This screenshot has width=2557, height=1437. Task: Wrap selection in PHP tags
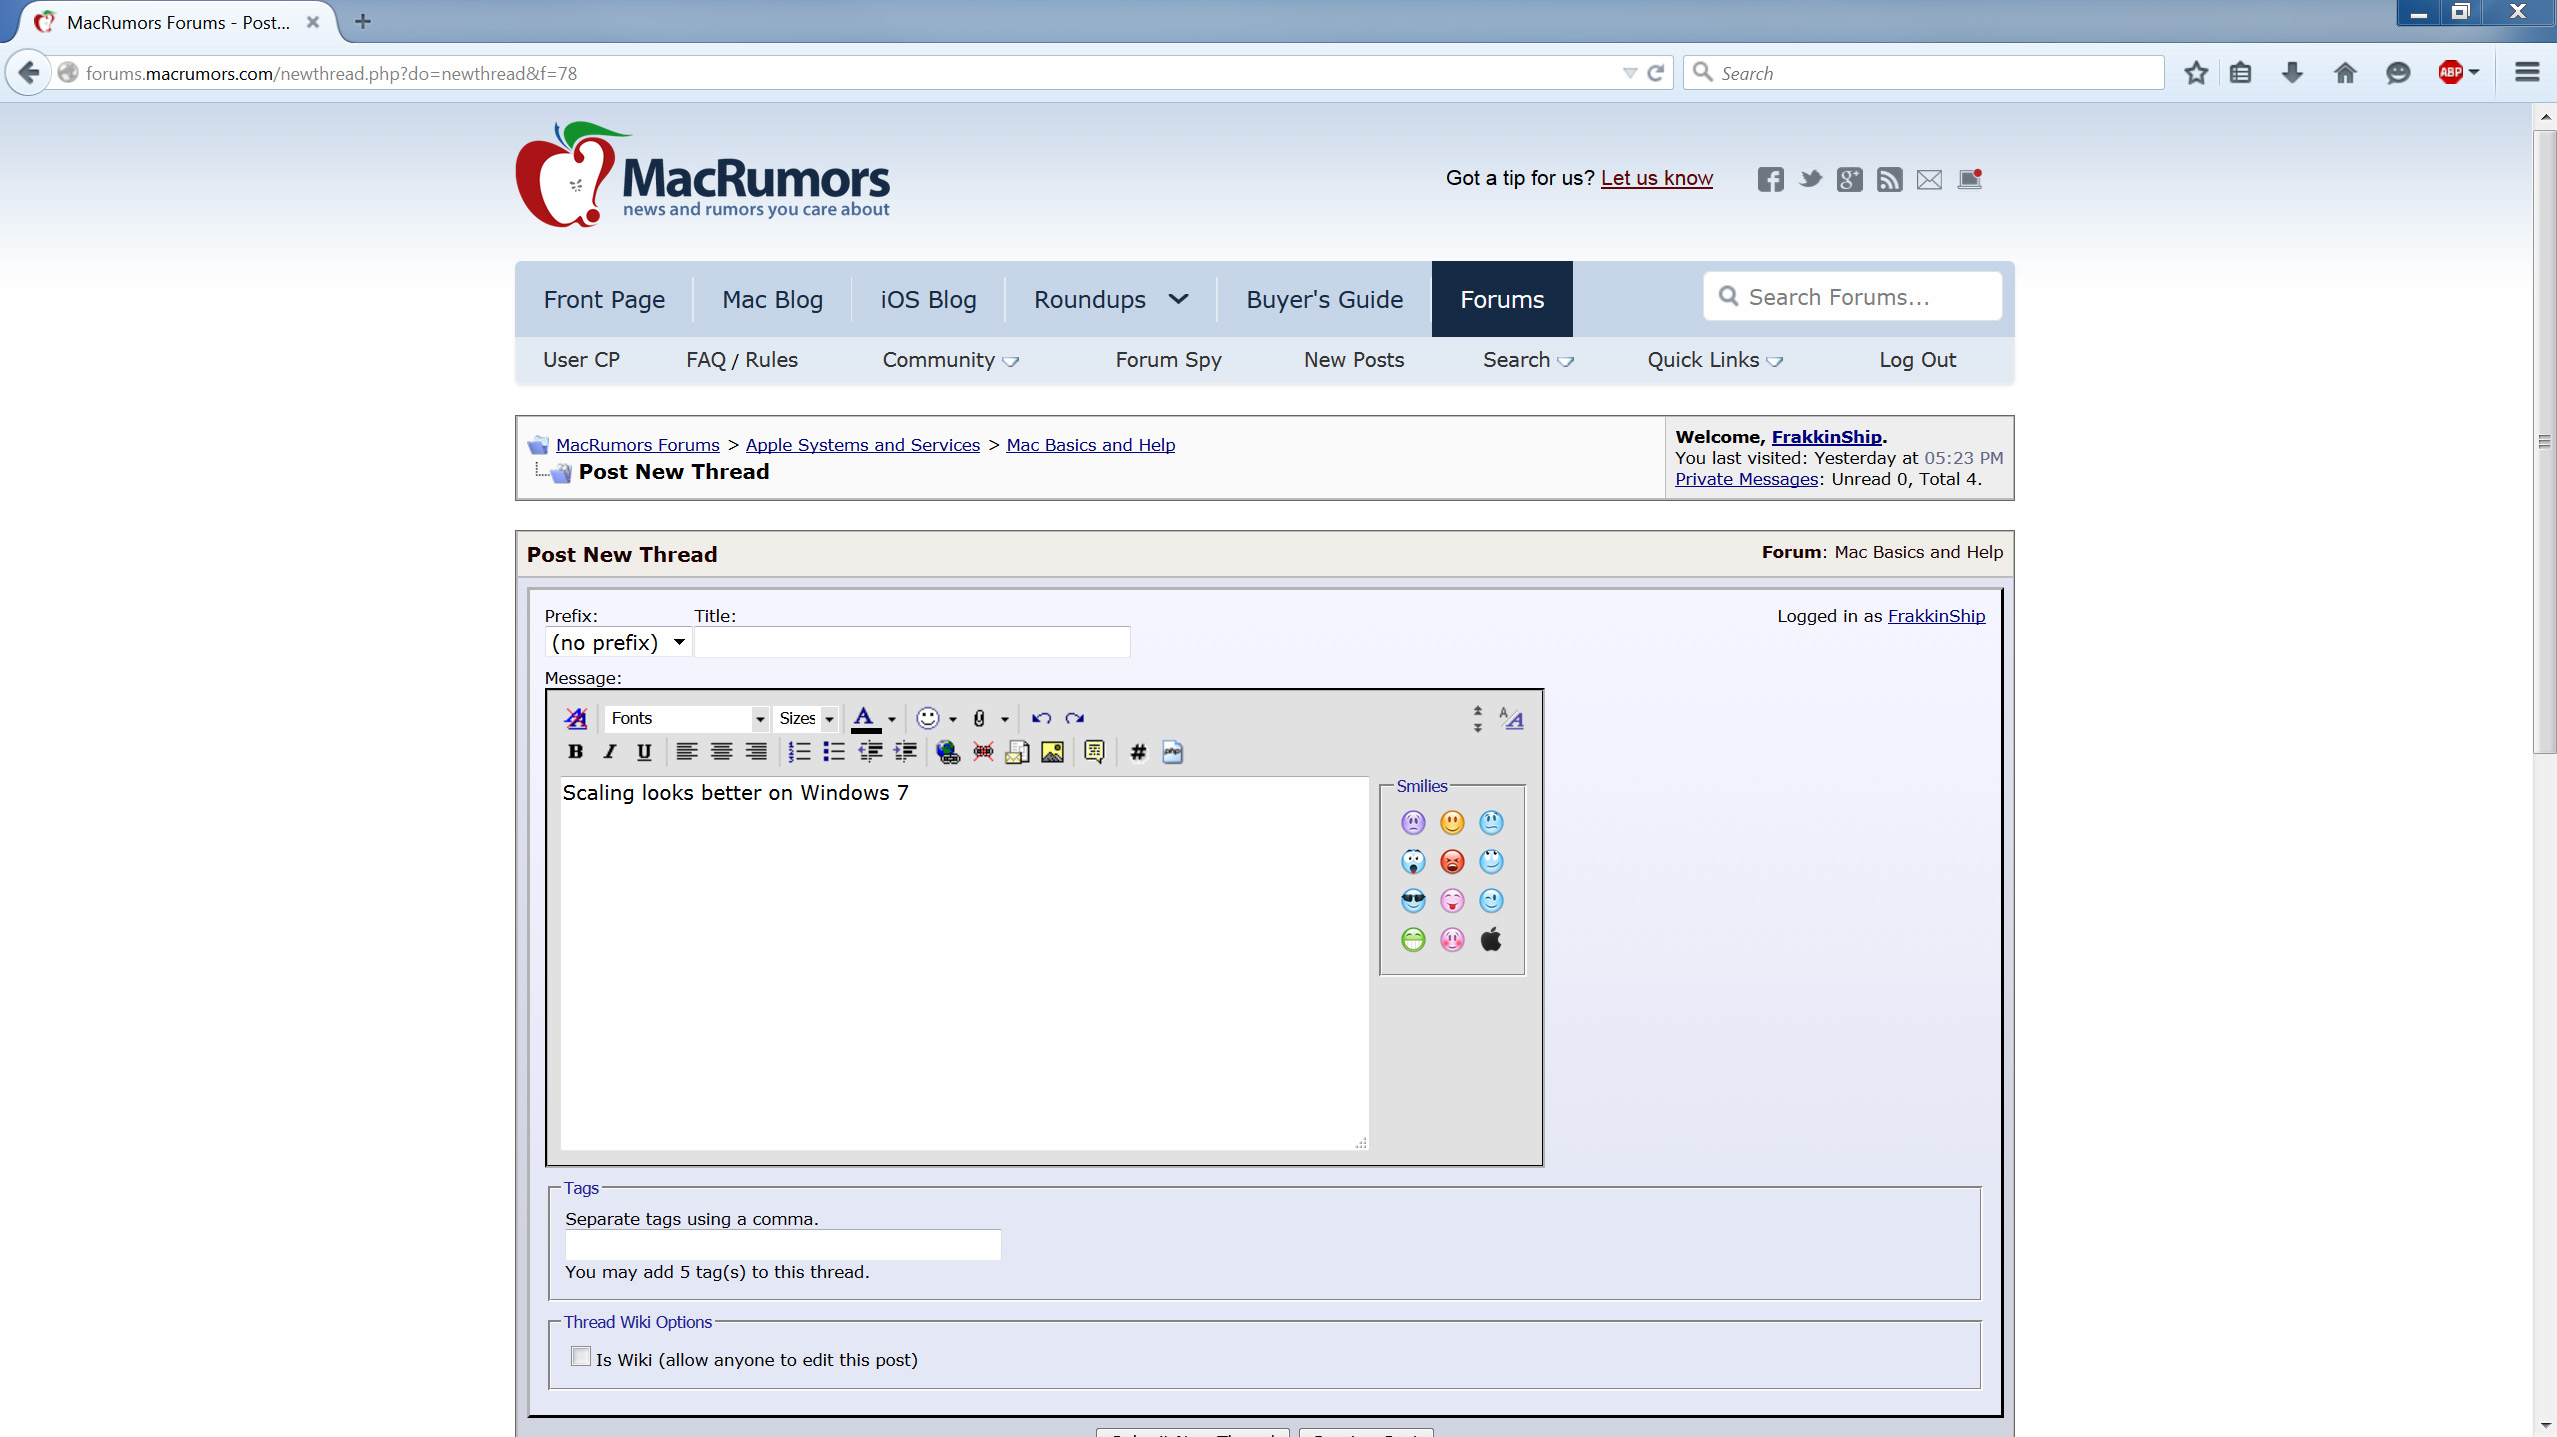pyautogui.click(x=1172, y=752)
